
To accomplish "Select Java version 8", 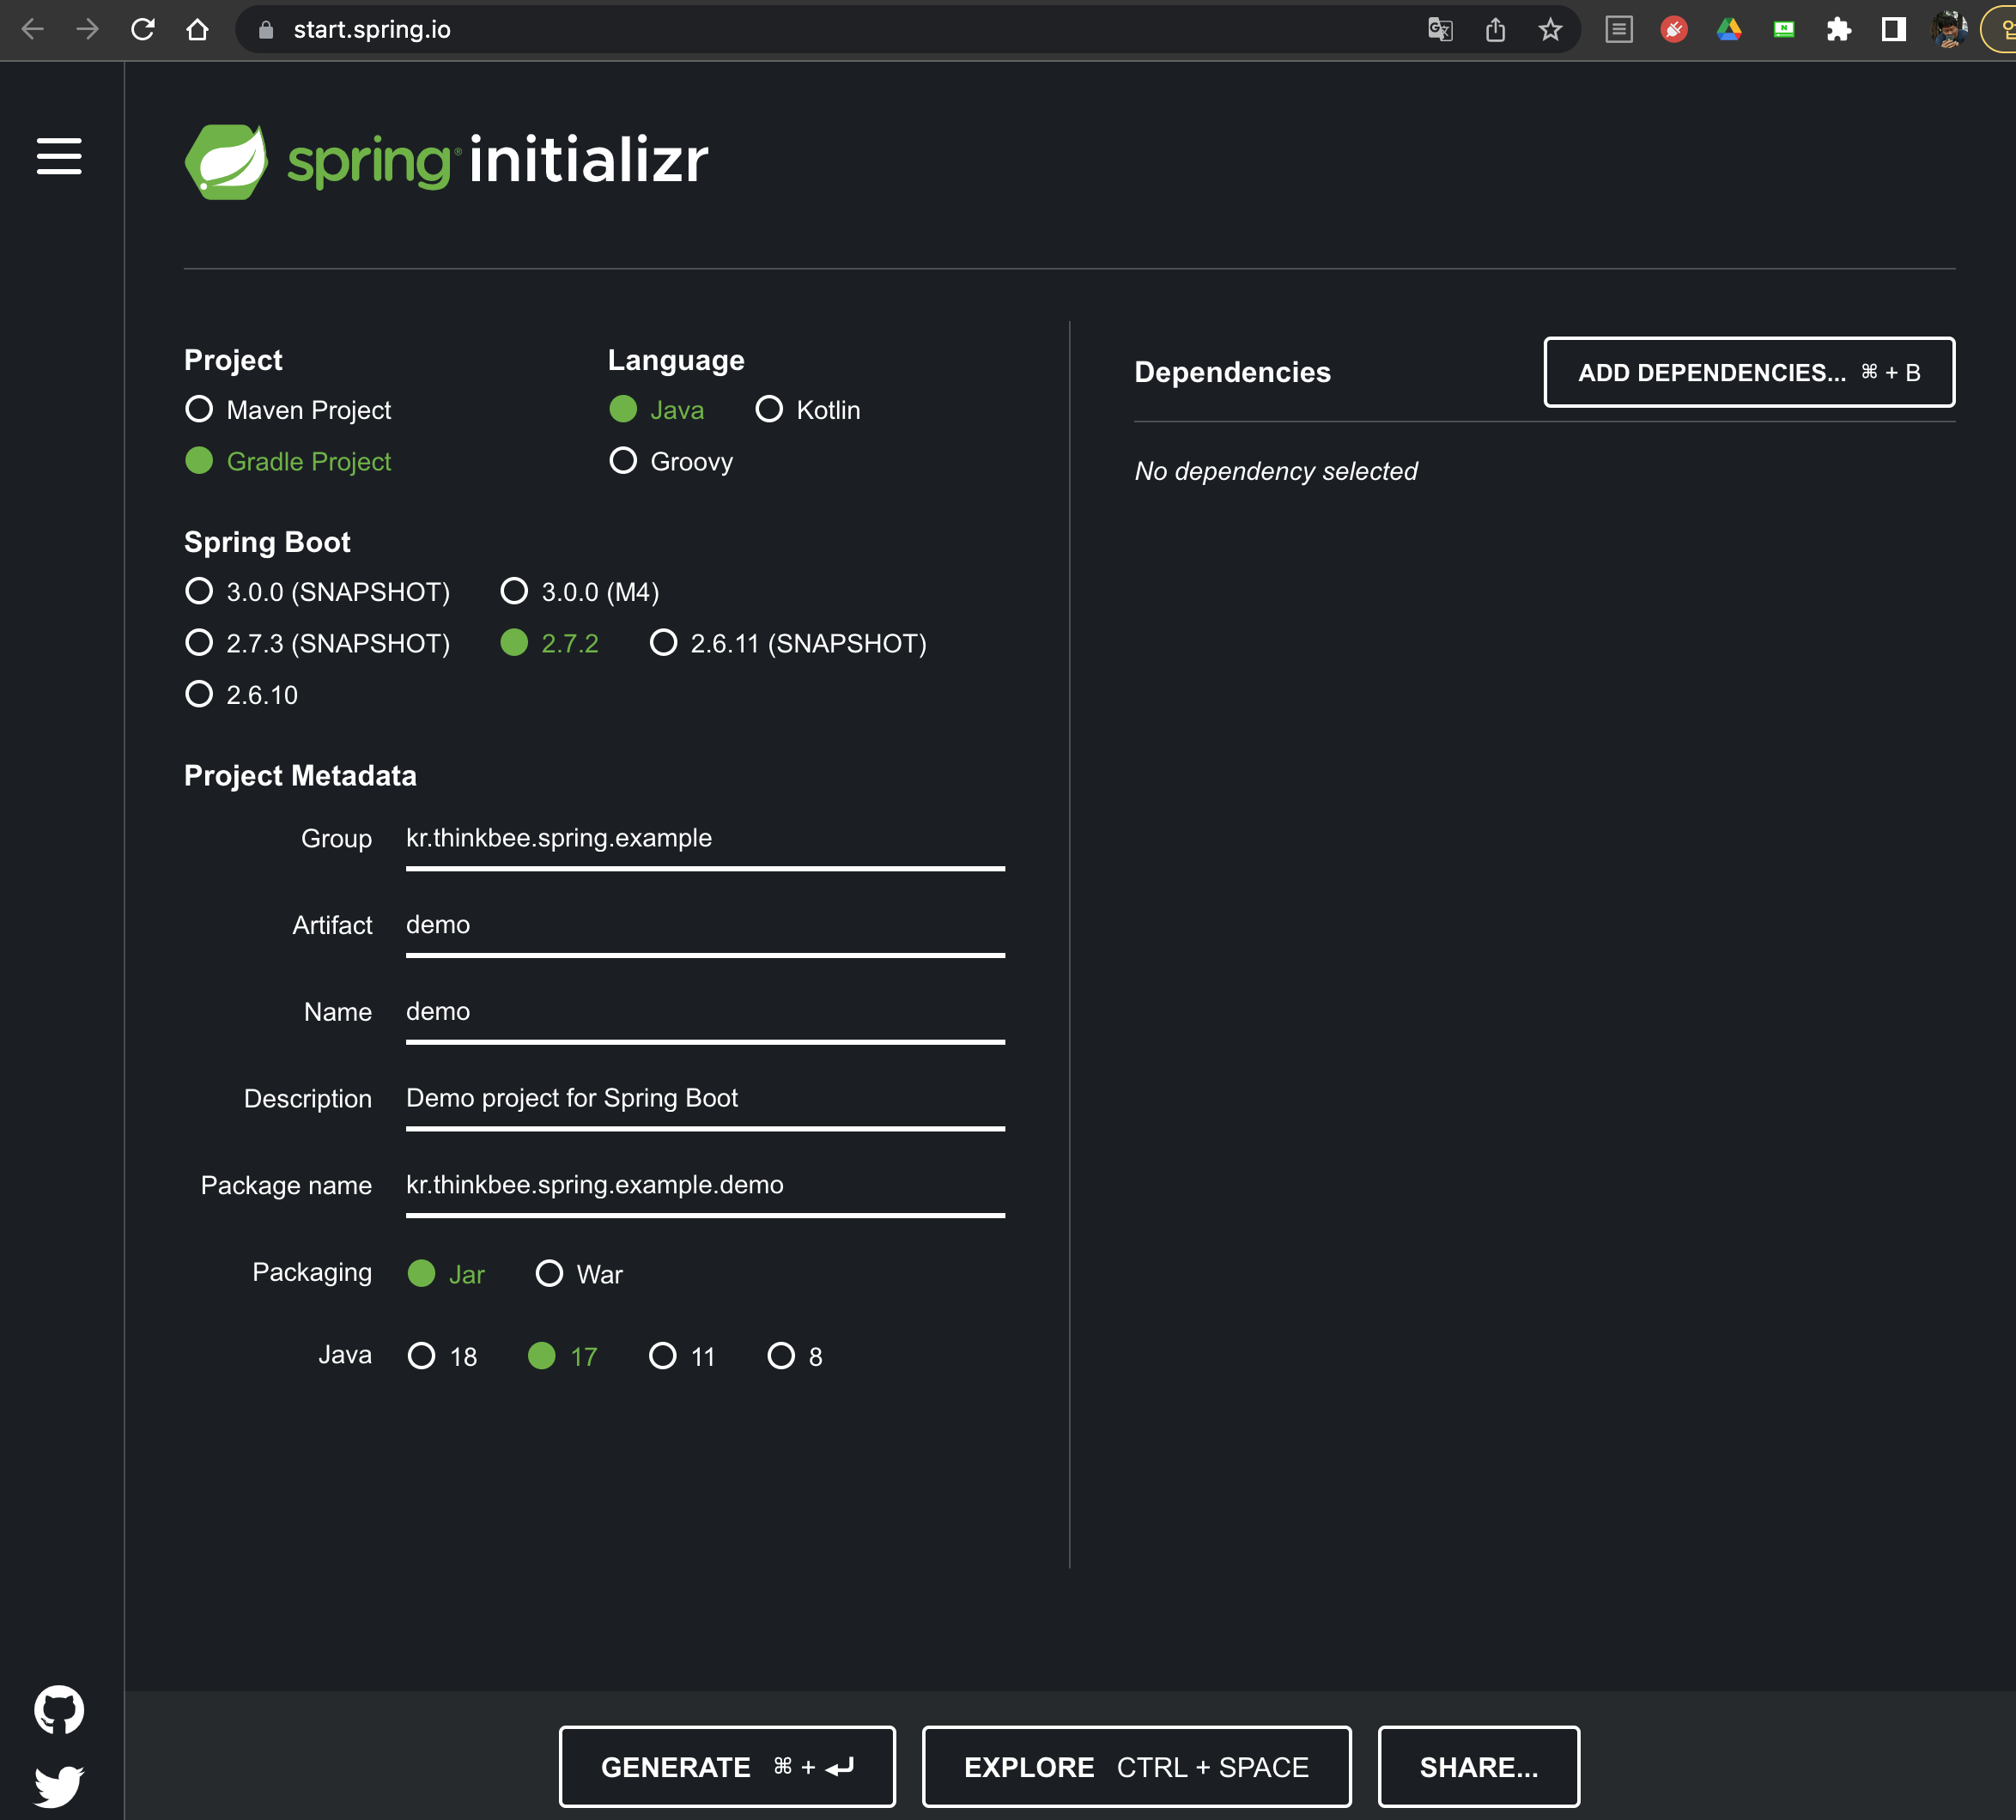I will [x=795, y=1357].
